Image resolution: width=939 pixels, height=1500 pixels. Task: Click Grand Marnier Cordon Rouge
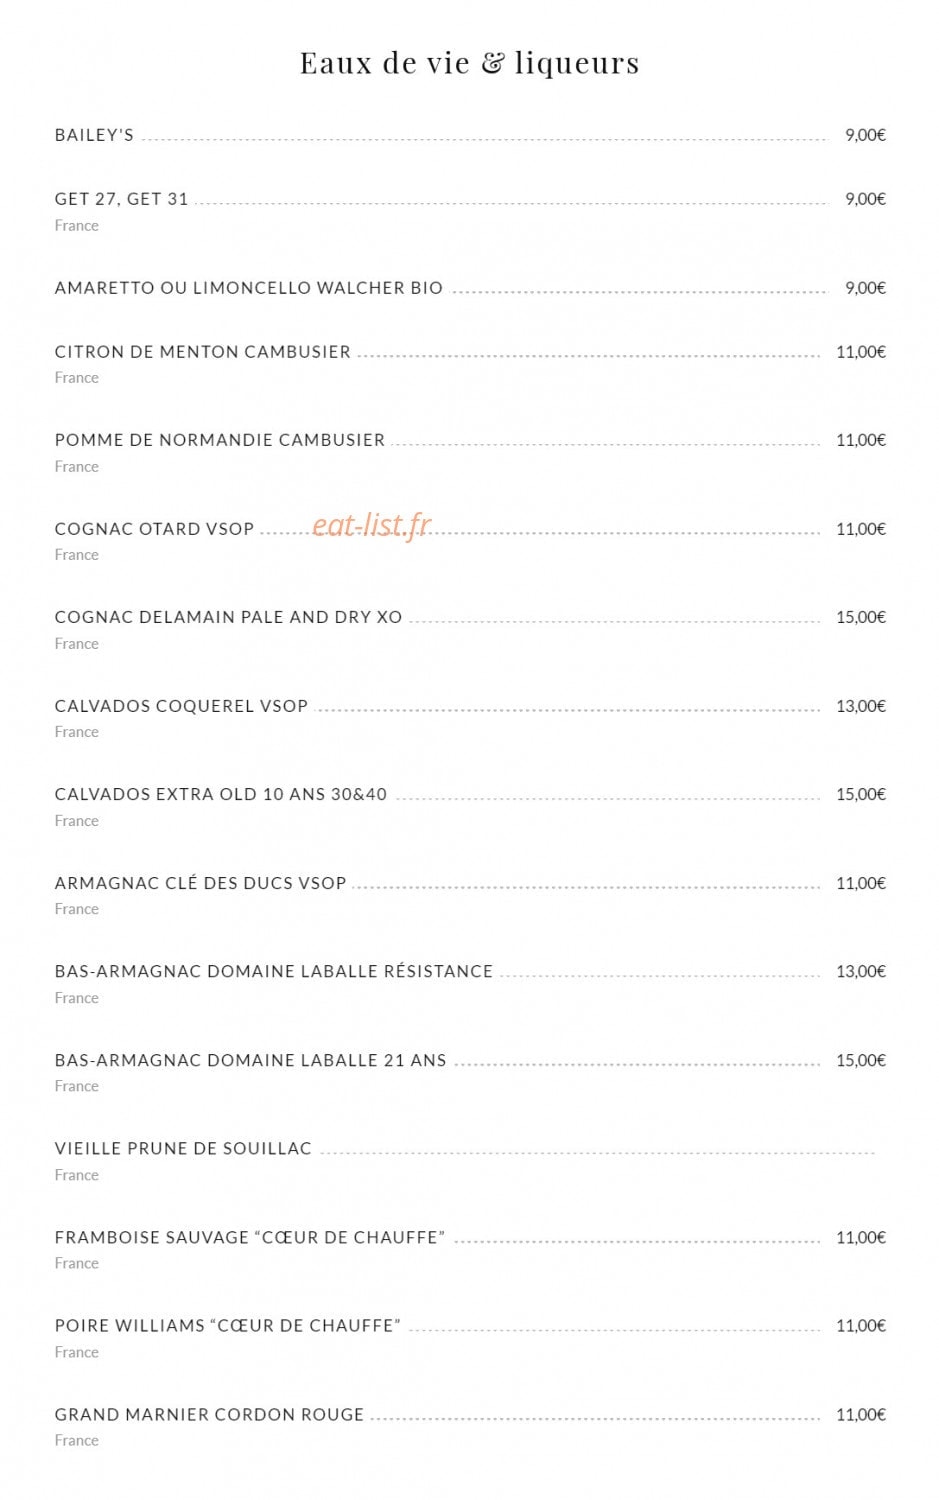pyautogui.click(x=210, y=1414)
